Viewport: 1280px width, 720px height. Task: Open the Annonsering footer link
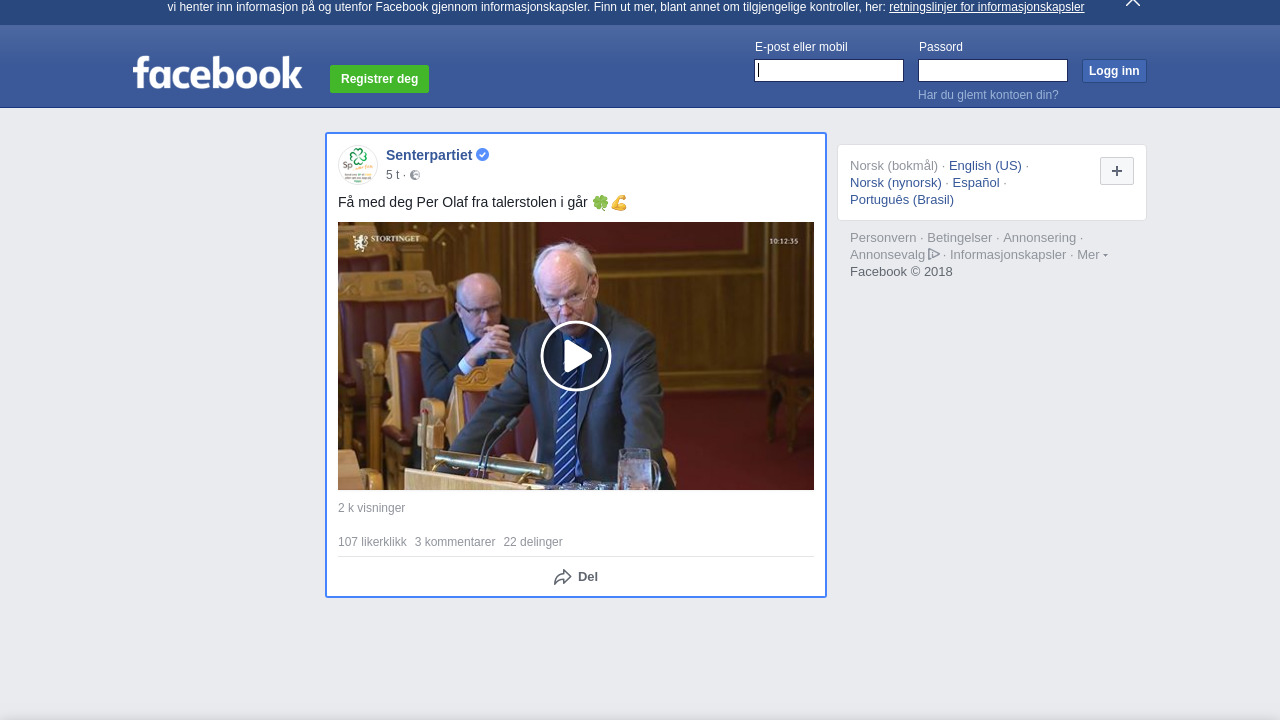click(x=1040, y=238)
